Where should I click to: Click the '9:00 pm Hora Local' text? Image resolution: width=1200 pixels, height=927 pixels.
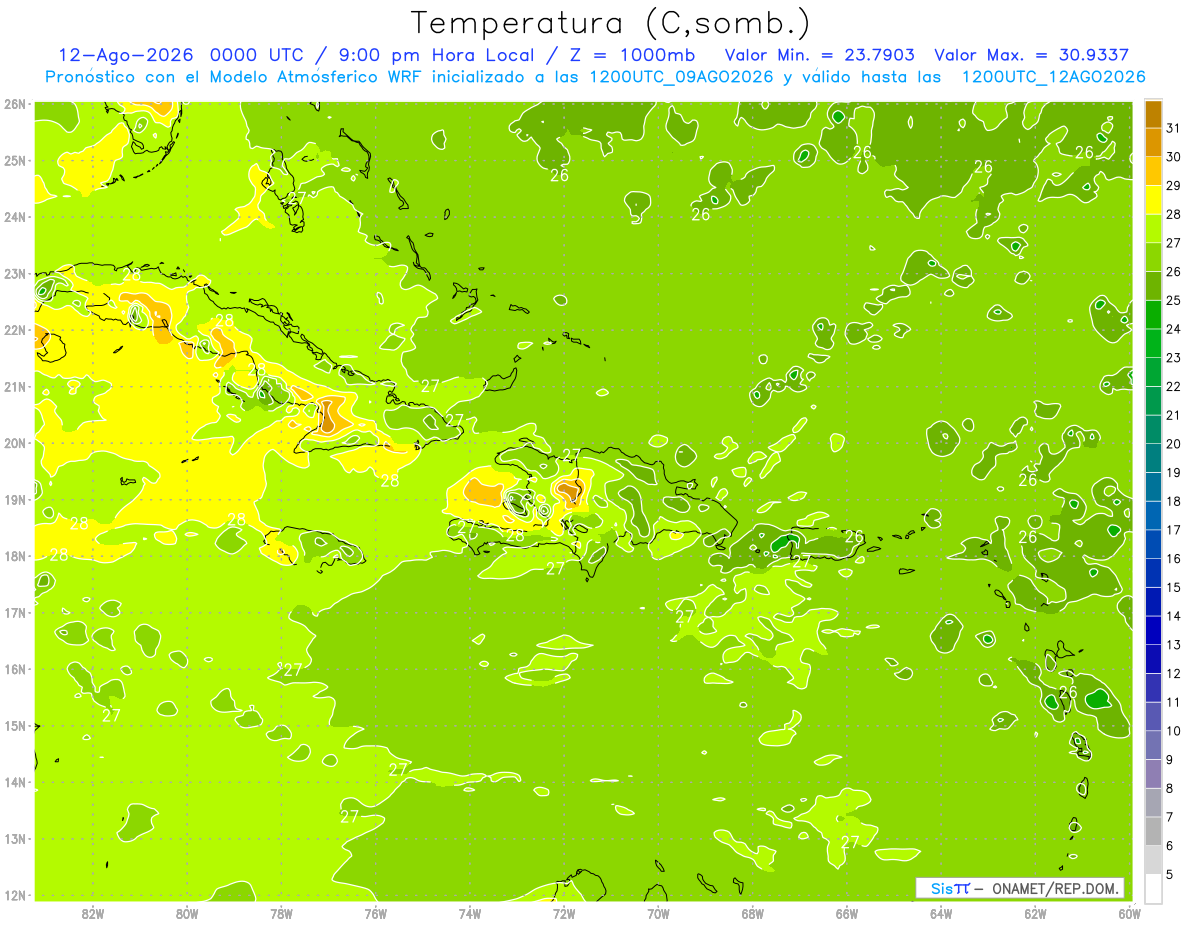[x=433, y=55]
